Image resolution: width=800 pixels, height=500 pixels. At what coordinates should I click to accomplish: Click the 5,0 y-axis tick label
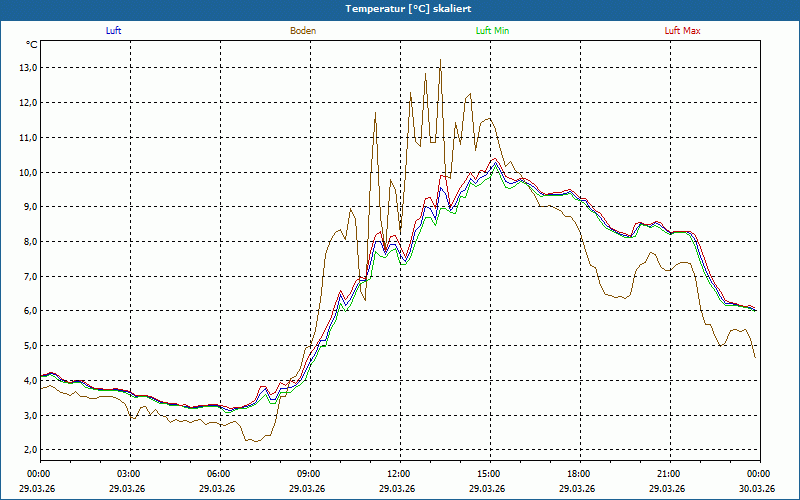click(x=27, y=346)
